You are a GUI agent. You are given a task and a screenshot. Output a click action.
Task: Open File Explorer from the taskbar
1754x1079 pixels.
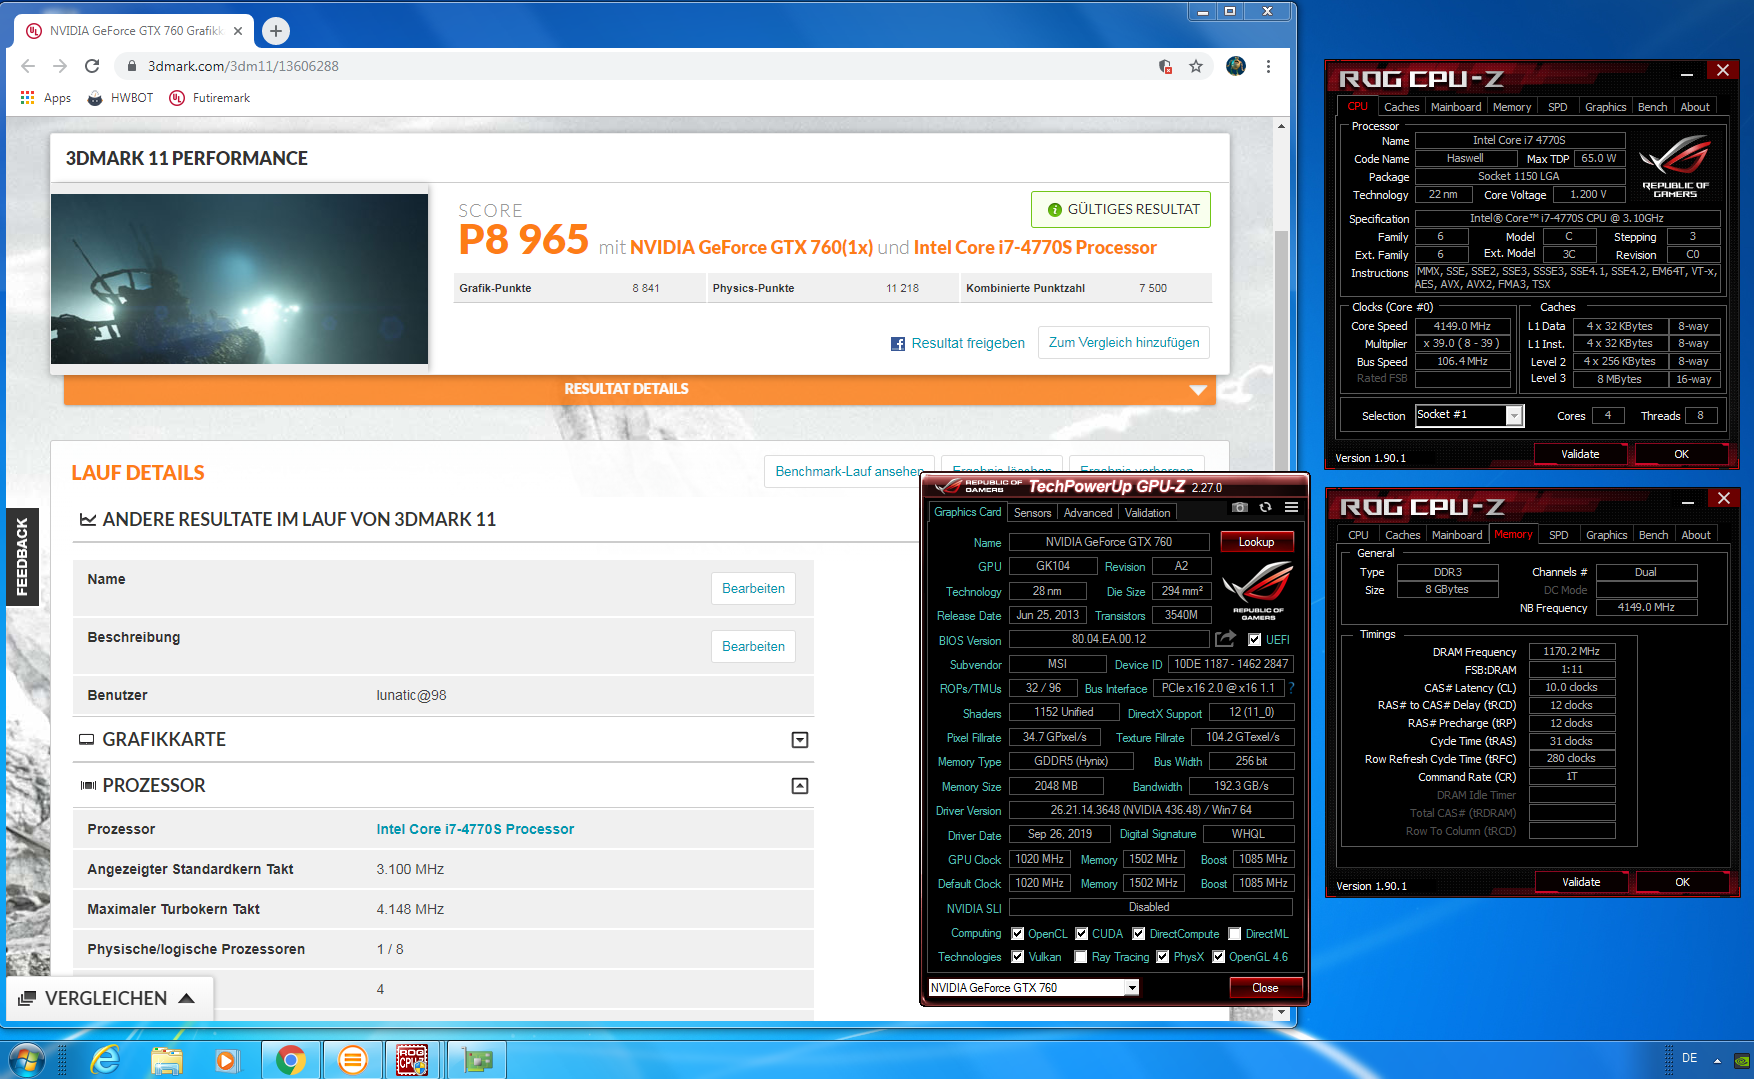point(167,1060)
